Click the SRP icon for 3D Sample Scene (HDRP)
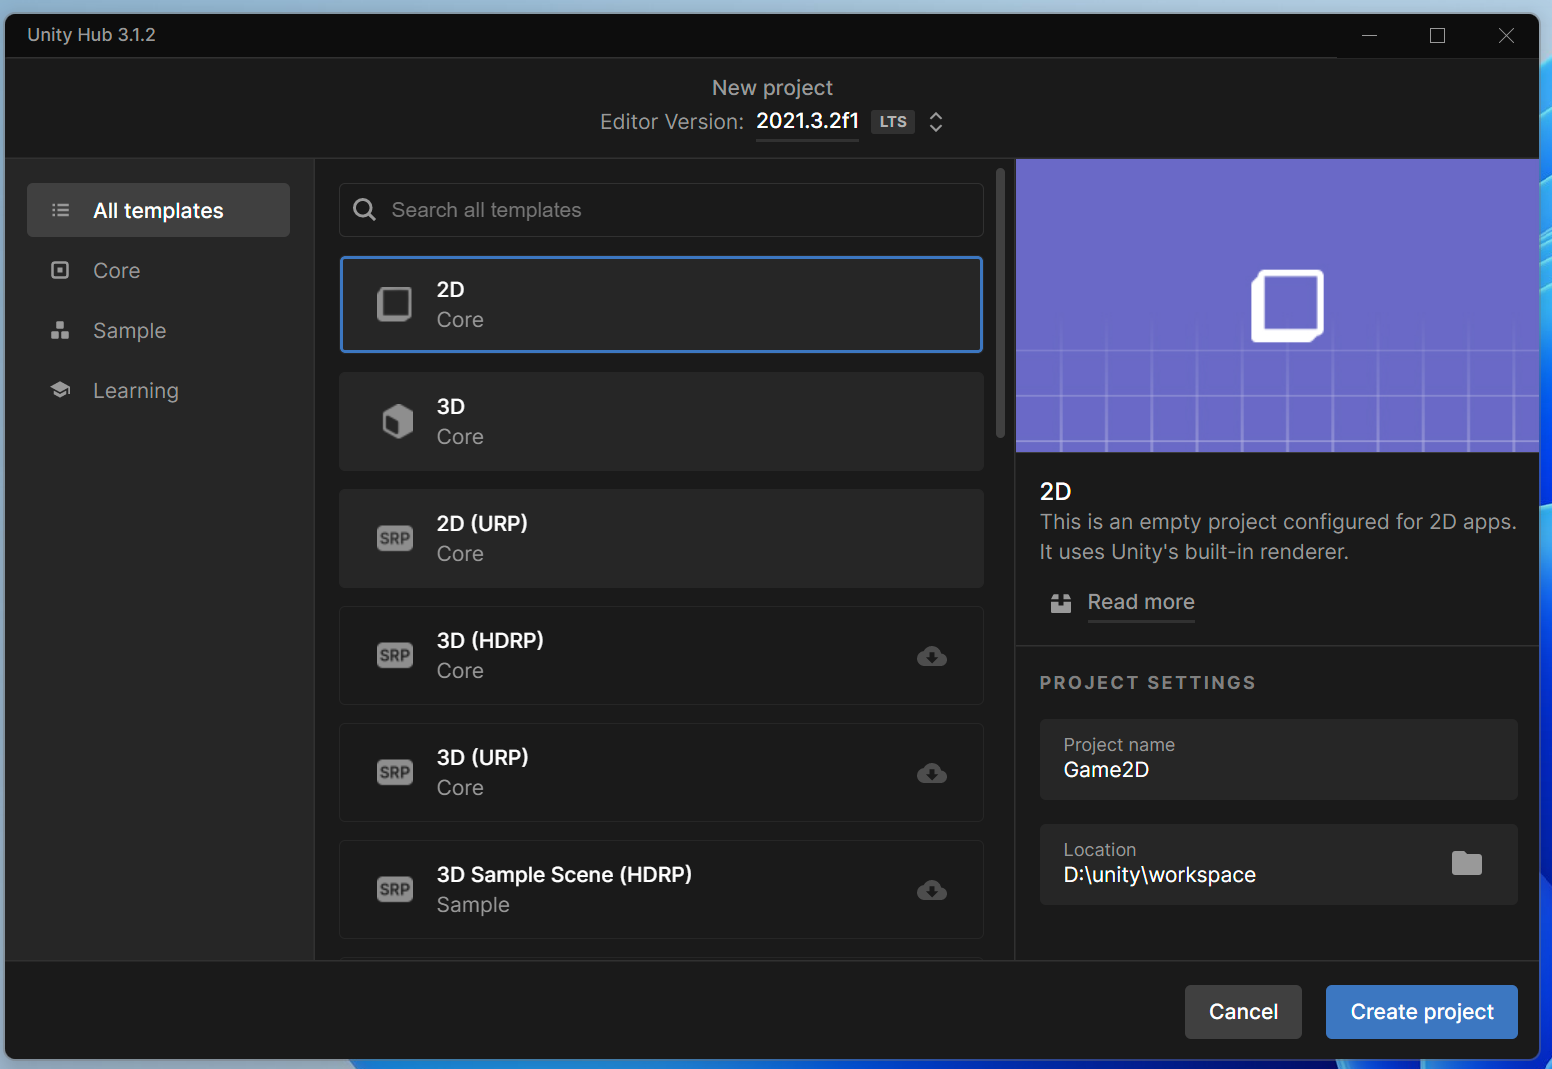The height and width of the screenshot is (1069, 1552). (x=395, y=889)
